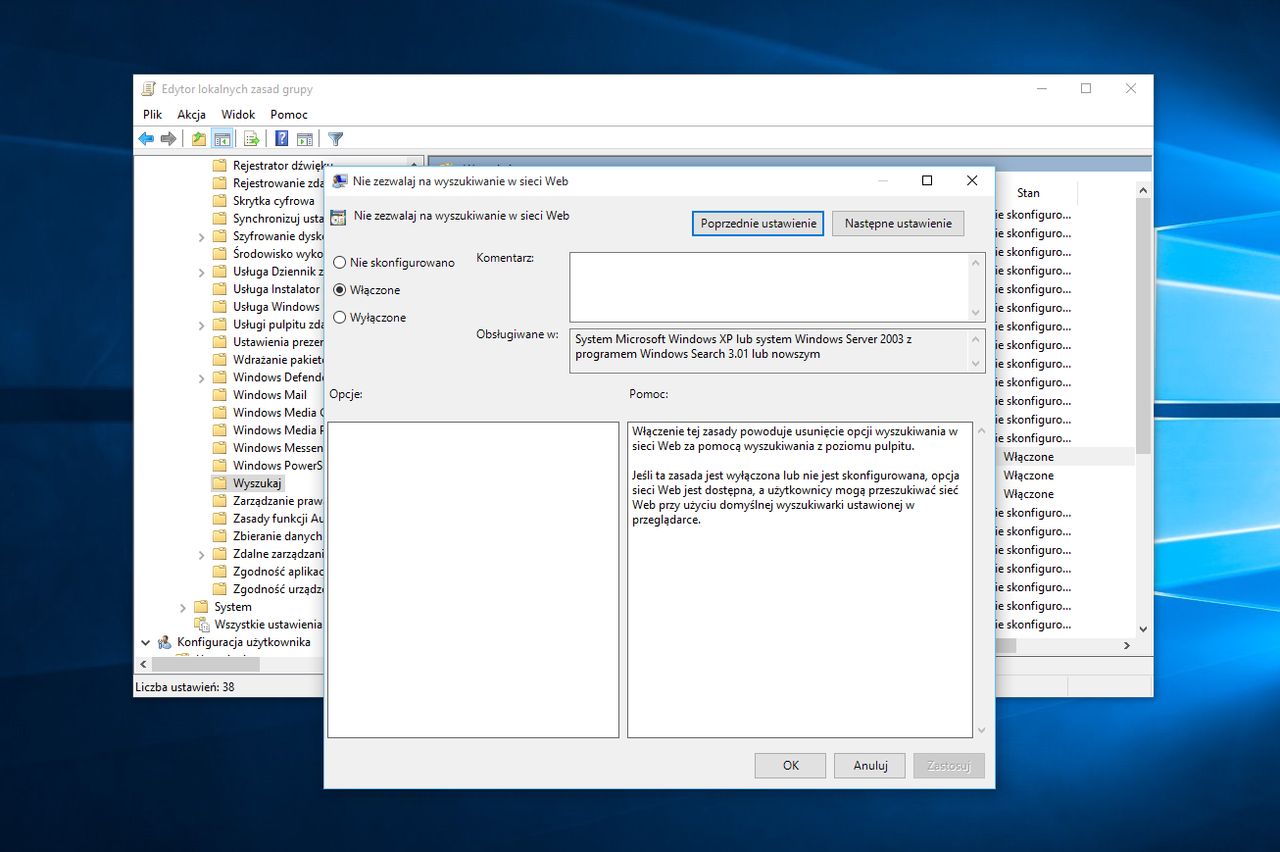The height and width of the screenshot is (852, 1280).
Task: Expand the 'System' tree node
Action: [183, 607]
